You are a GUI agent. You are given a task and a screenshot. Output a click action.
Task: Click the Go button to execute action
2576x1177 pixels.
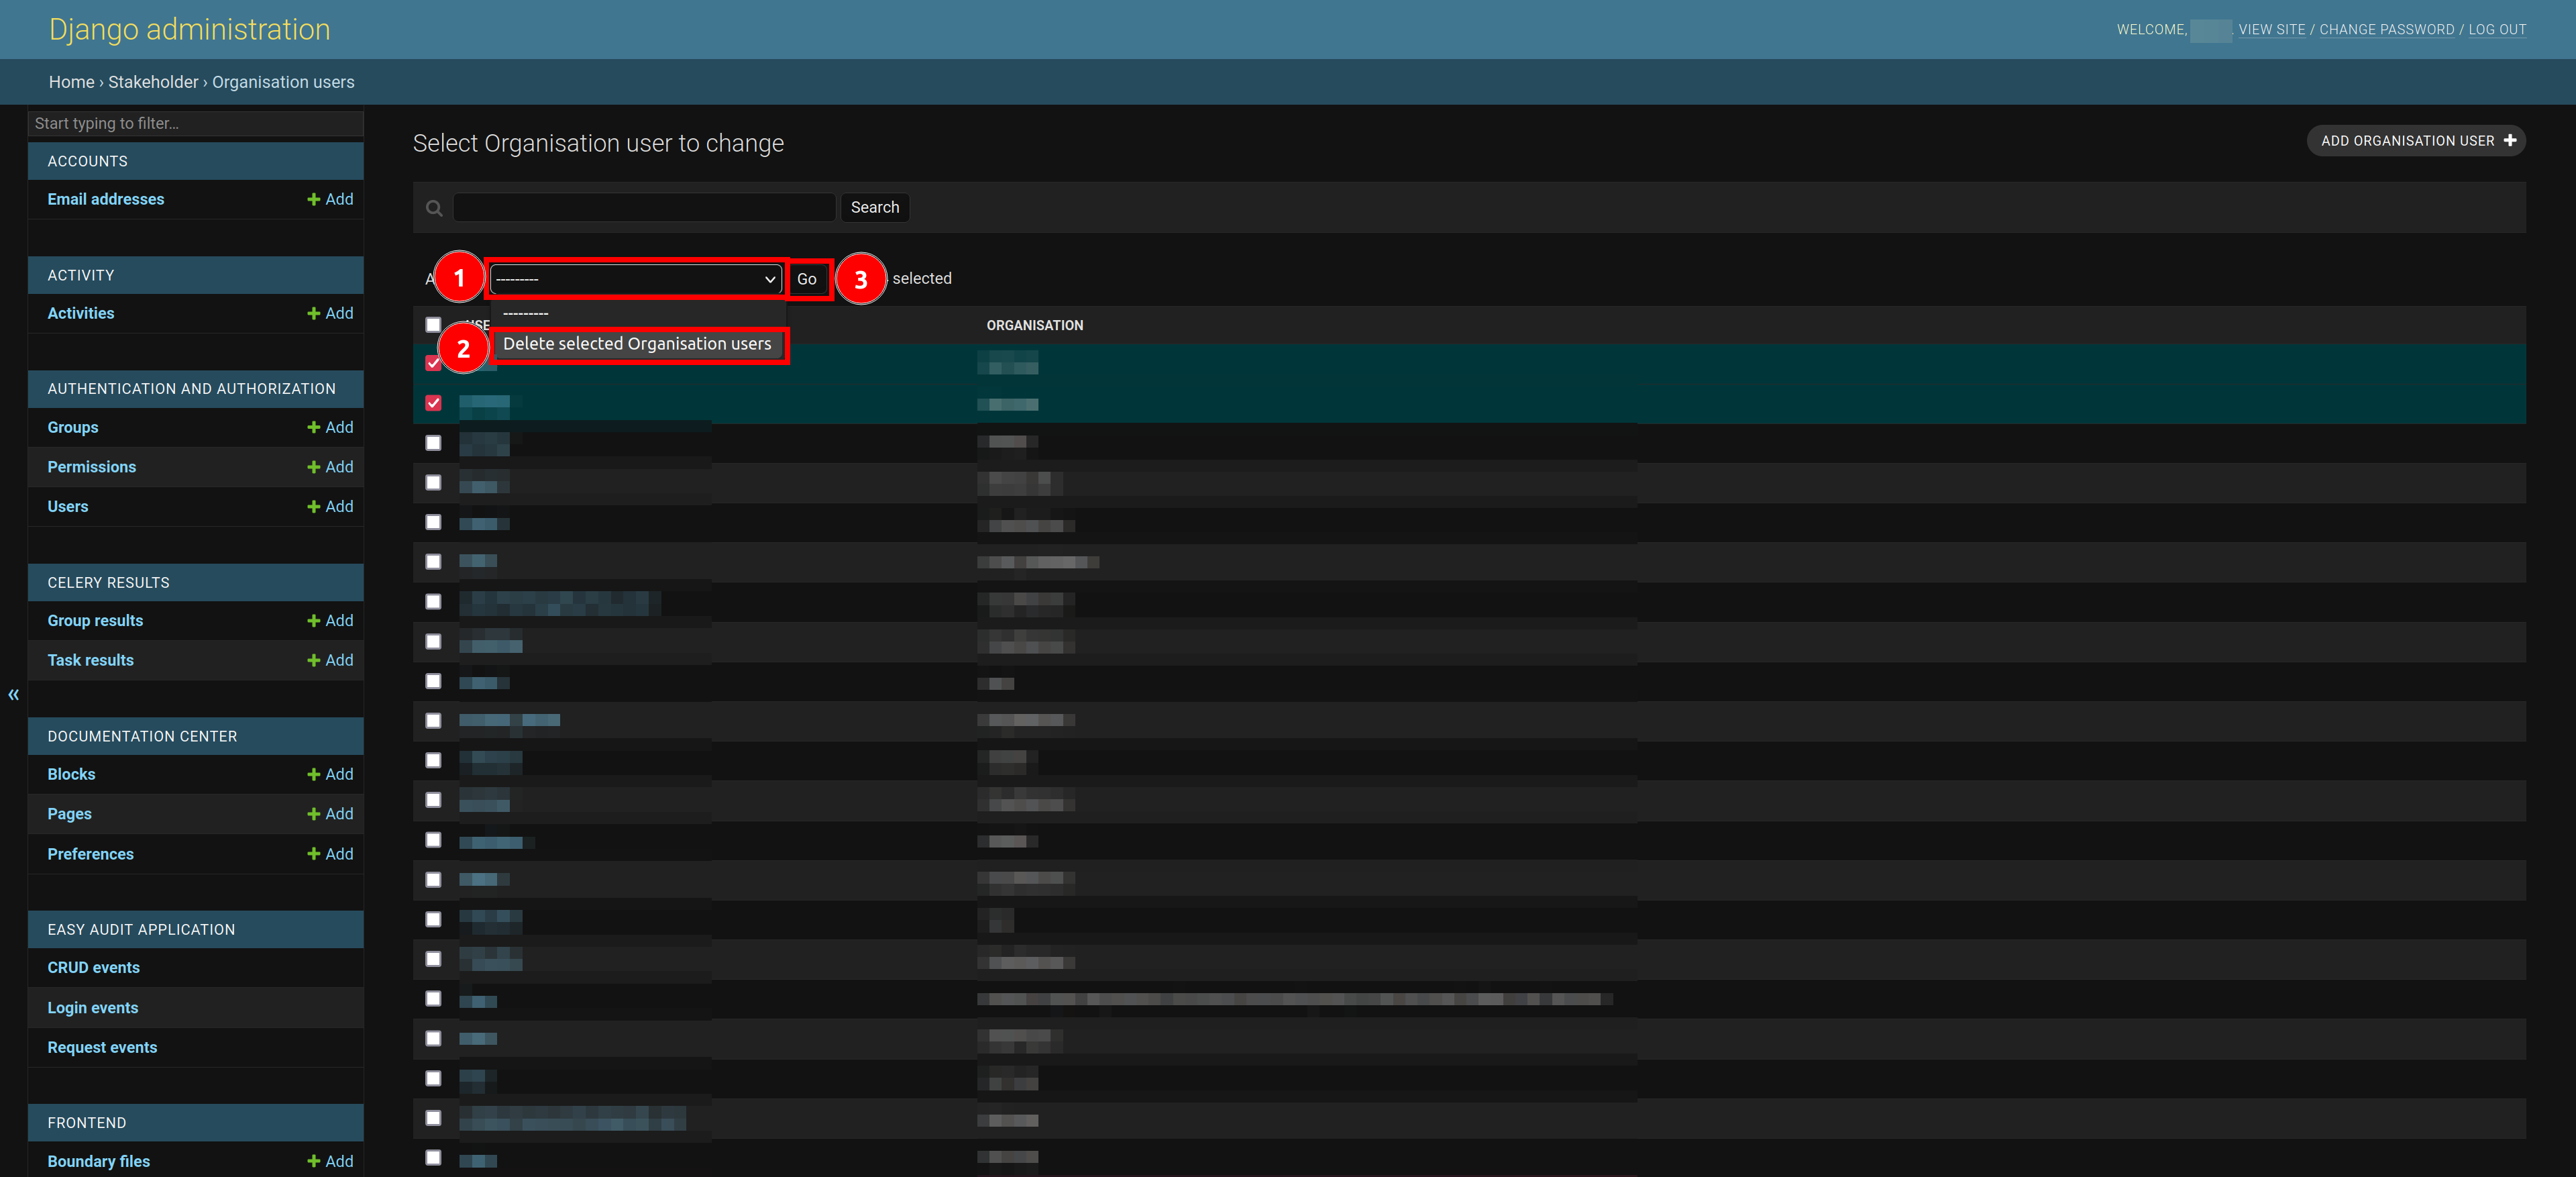point(806,276)
